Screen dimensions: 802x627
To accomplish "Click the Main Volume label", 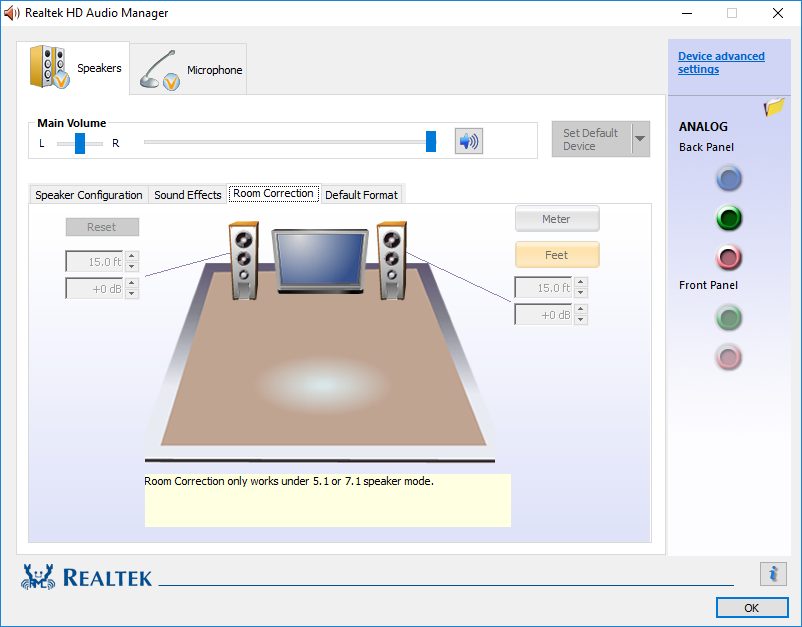I will 72,123.
